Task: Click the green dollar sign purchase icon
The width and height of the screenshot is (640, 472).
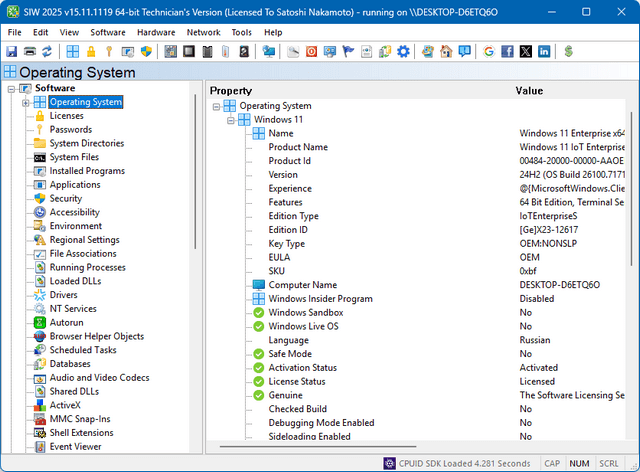Action: point(569,51)
